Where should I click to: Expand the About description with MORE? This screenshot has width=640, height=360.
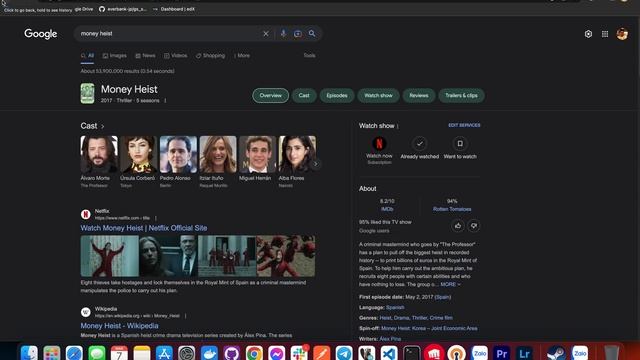point(450,284)
